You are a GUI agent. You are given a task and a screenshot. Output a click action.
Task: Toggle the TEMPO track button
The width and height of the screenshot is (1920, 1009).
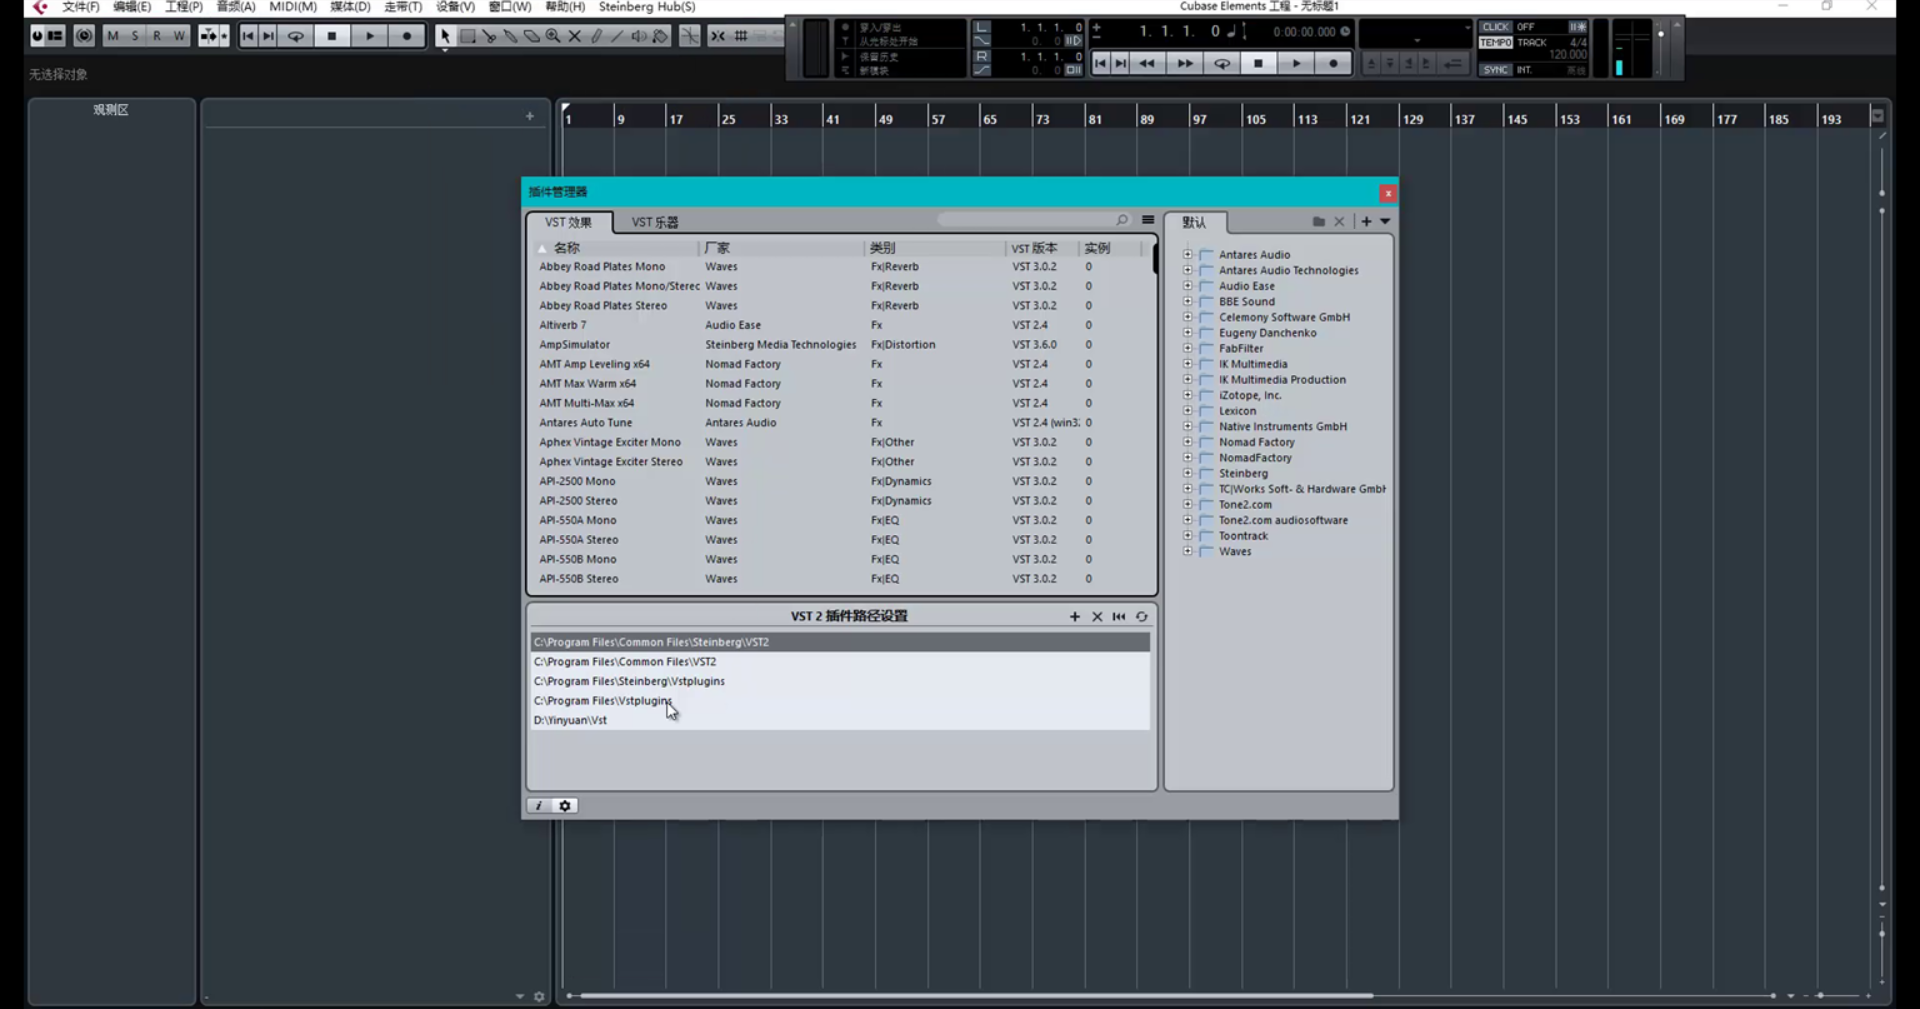coord(1496,43)
